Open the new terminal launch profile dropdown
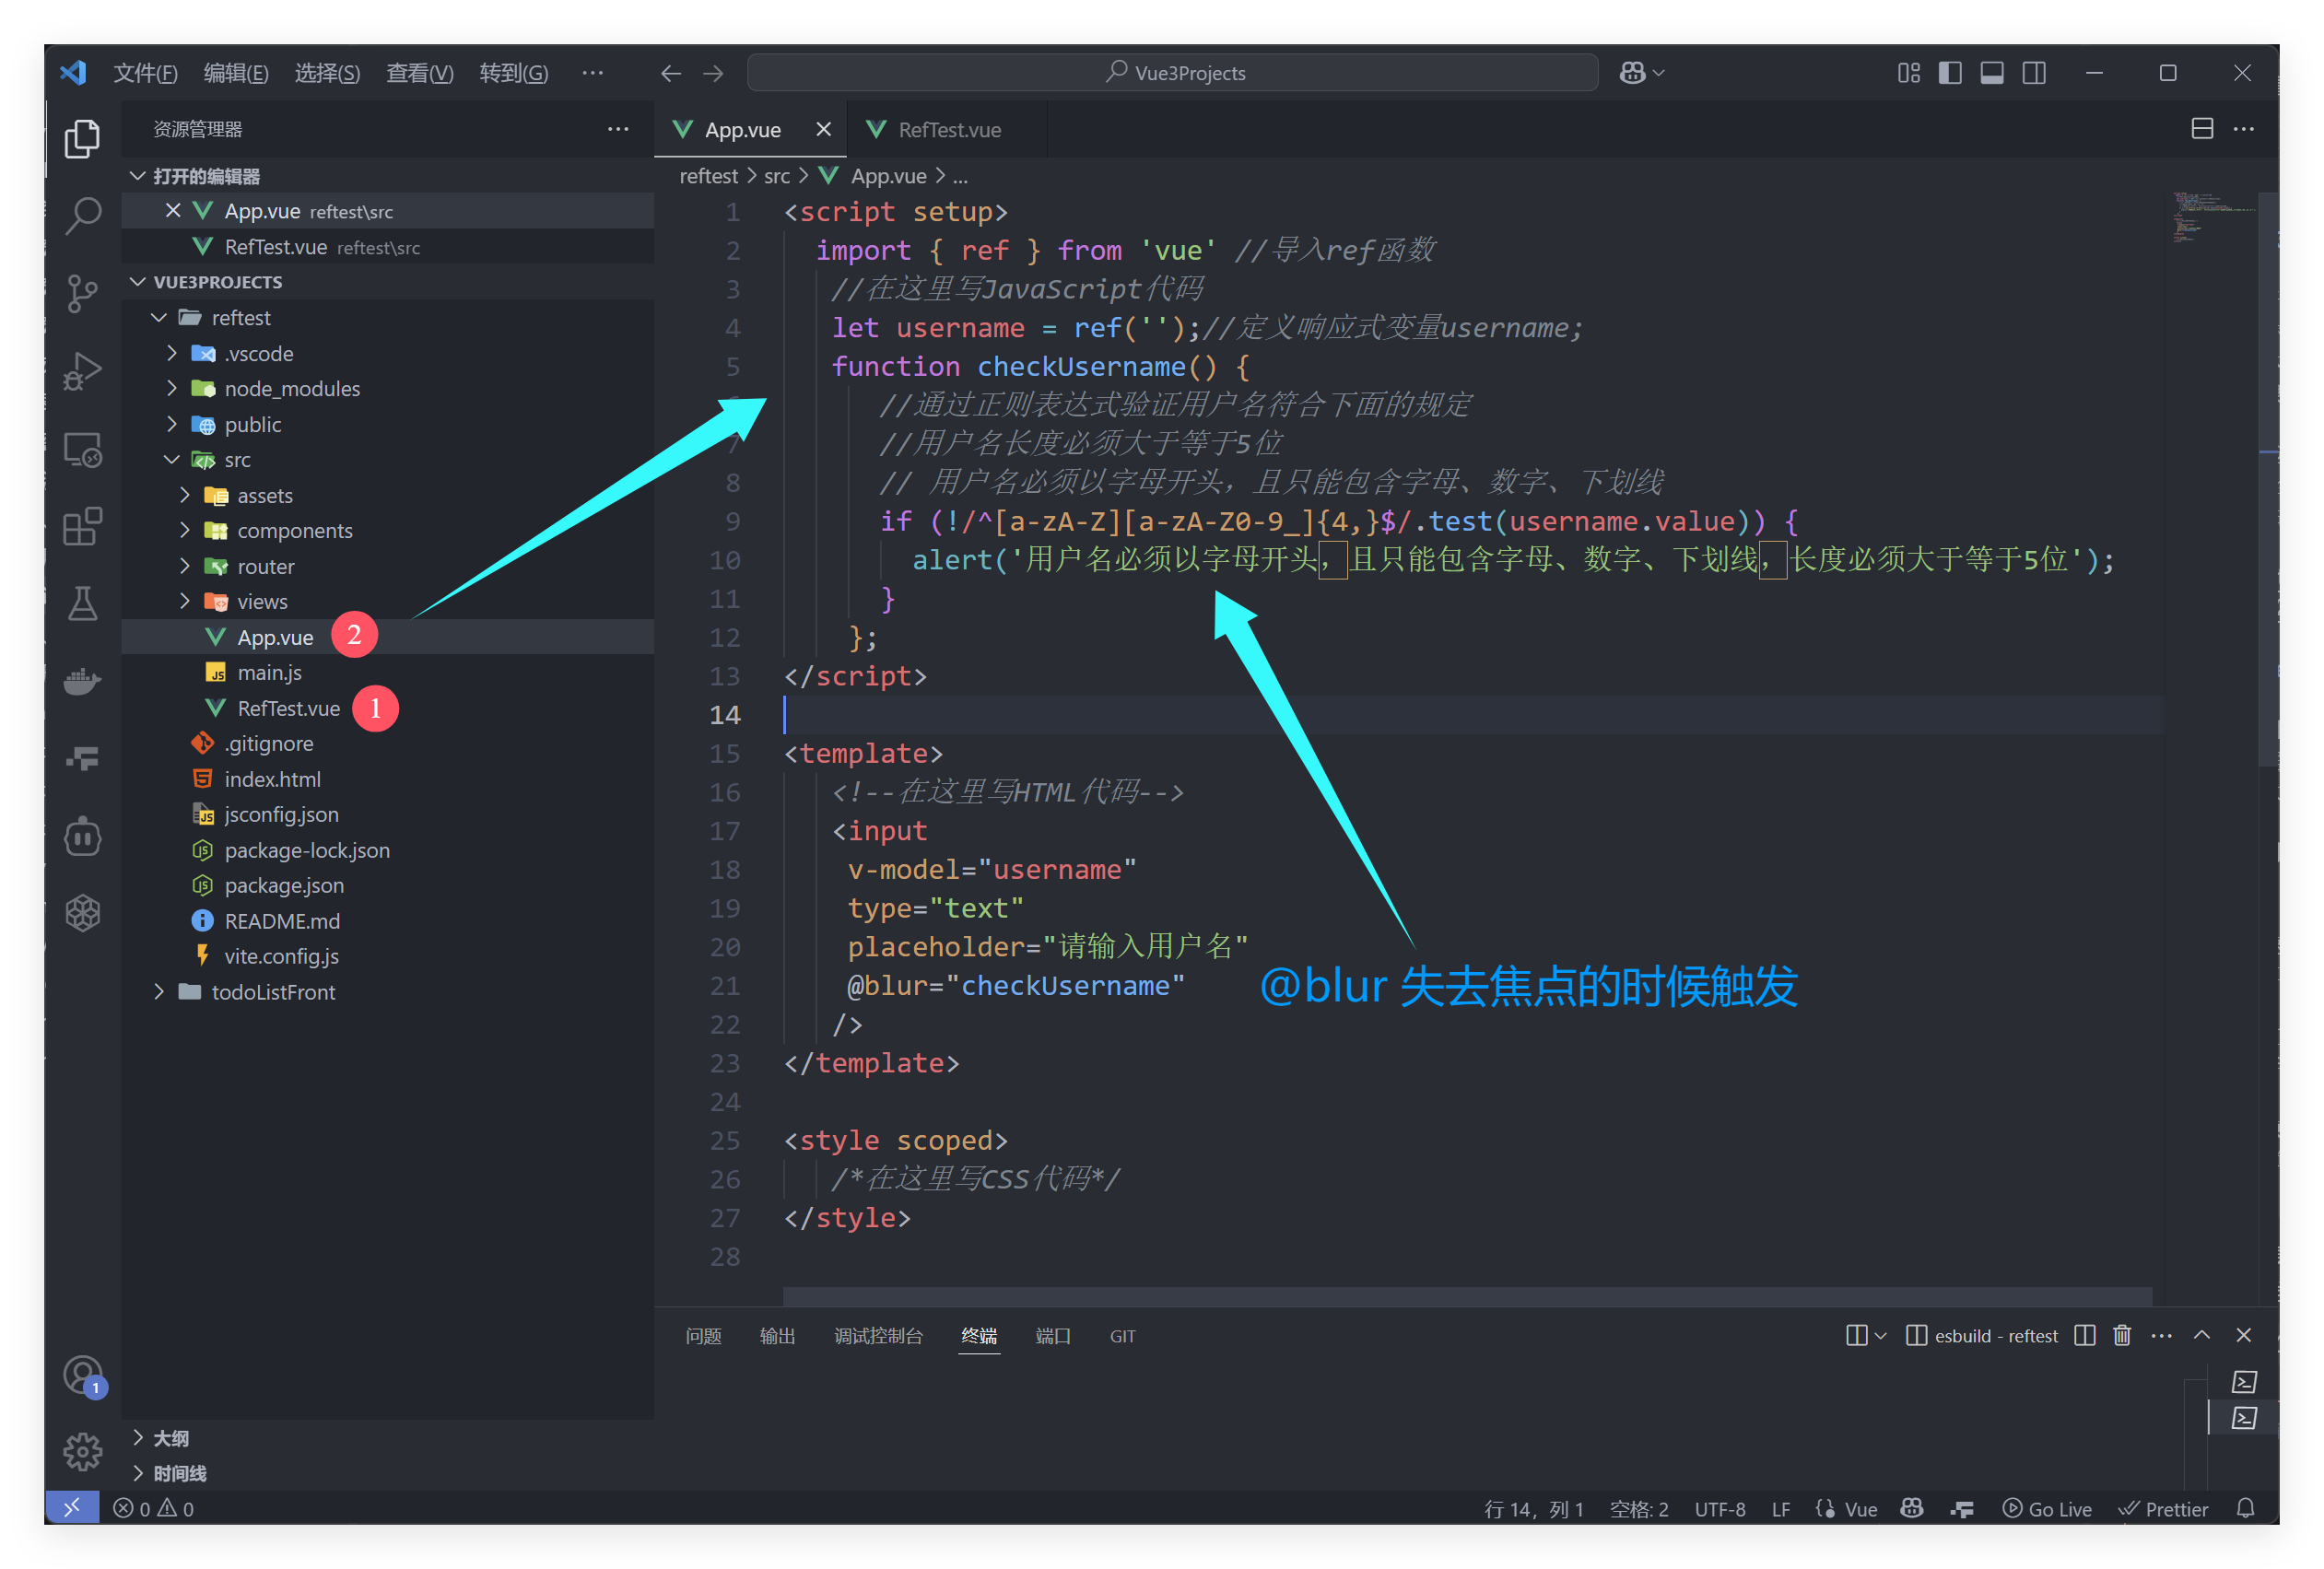The image size is (2324, 1569). (x=1882, y=1336)
